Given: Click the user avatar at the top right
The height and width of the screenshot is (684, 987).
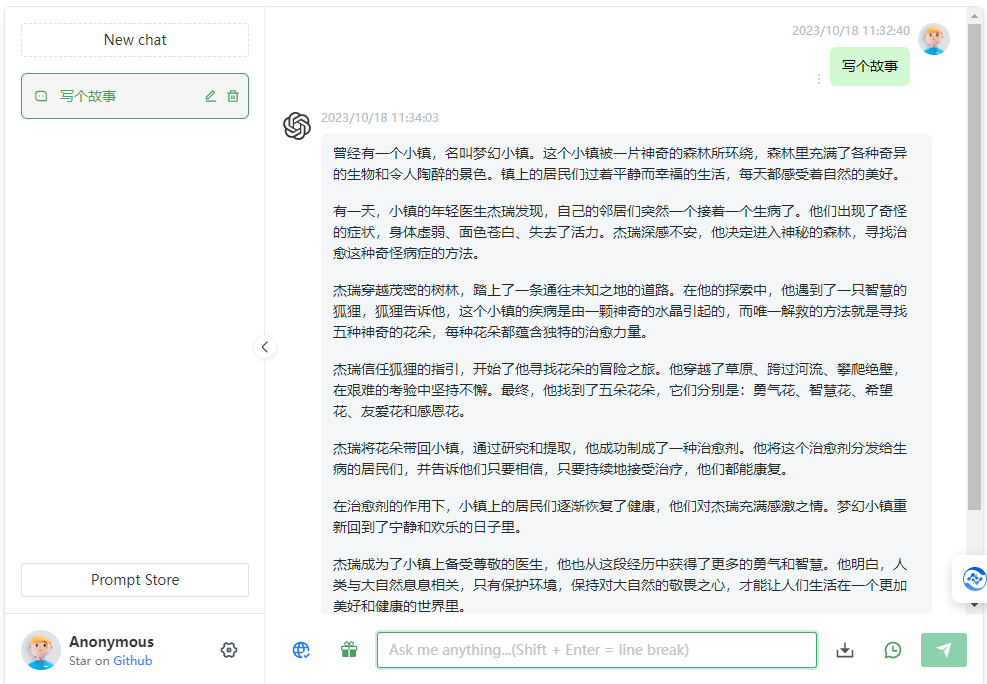Looking at the screenshot, I should [x=933, y=39].
